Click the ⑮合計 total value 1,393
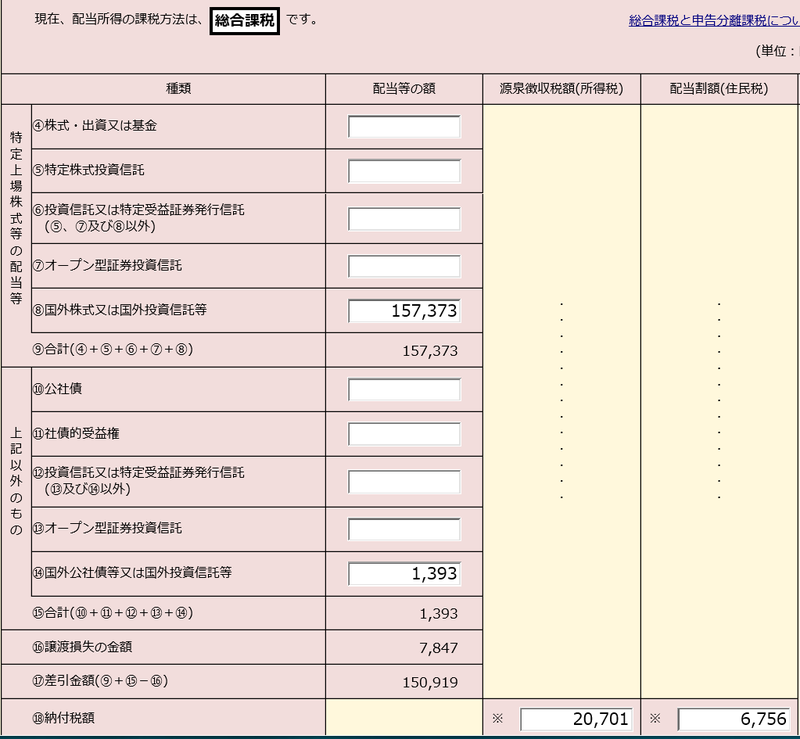Screen dimensions: 800x739 (438, 613)
